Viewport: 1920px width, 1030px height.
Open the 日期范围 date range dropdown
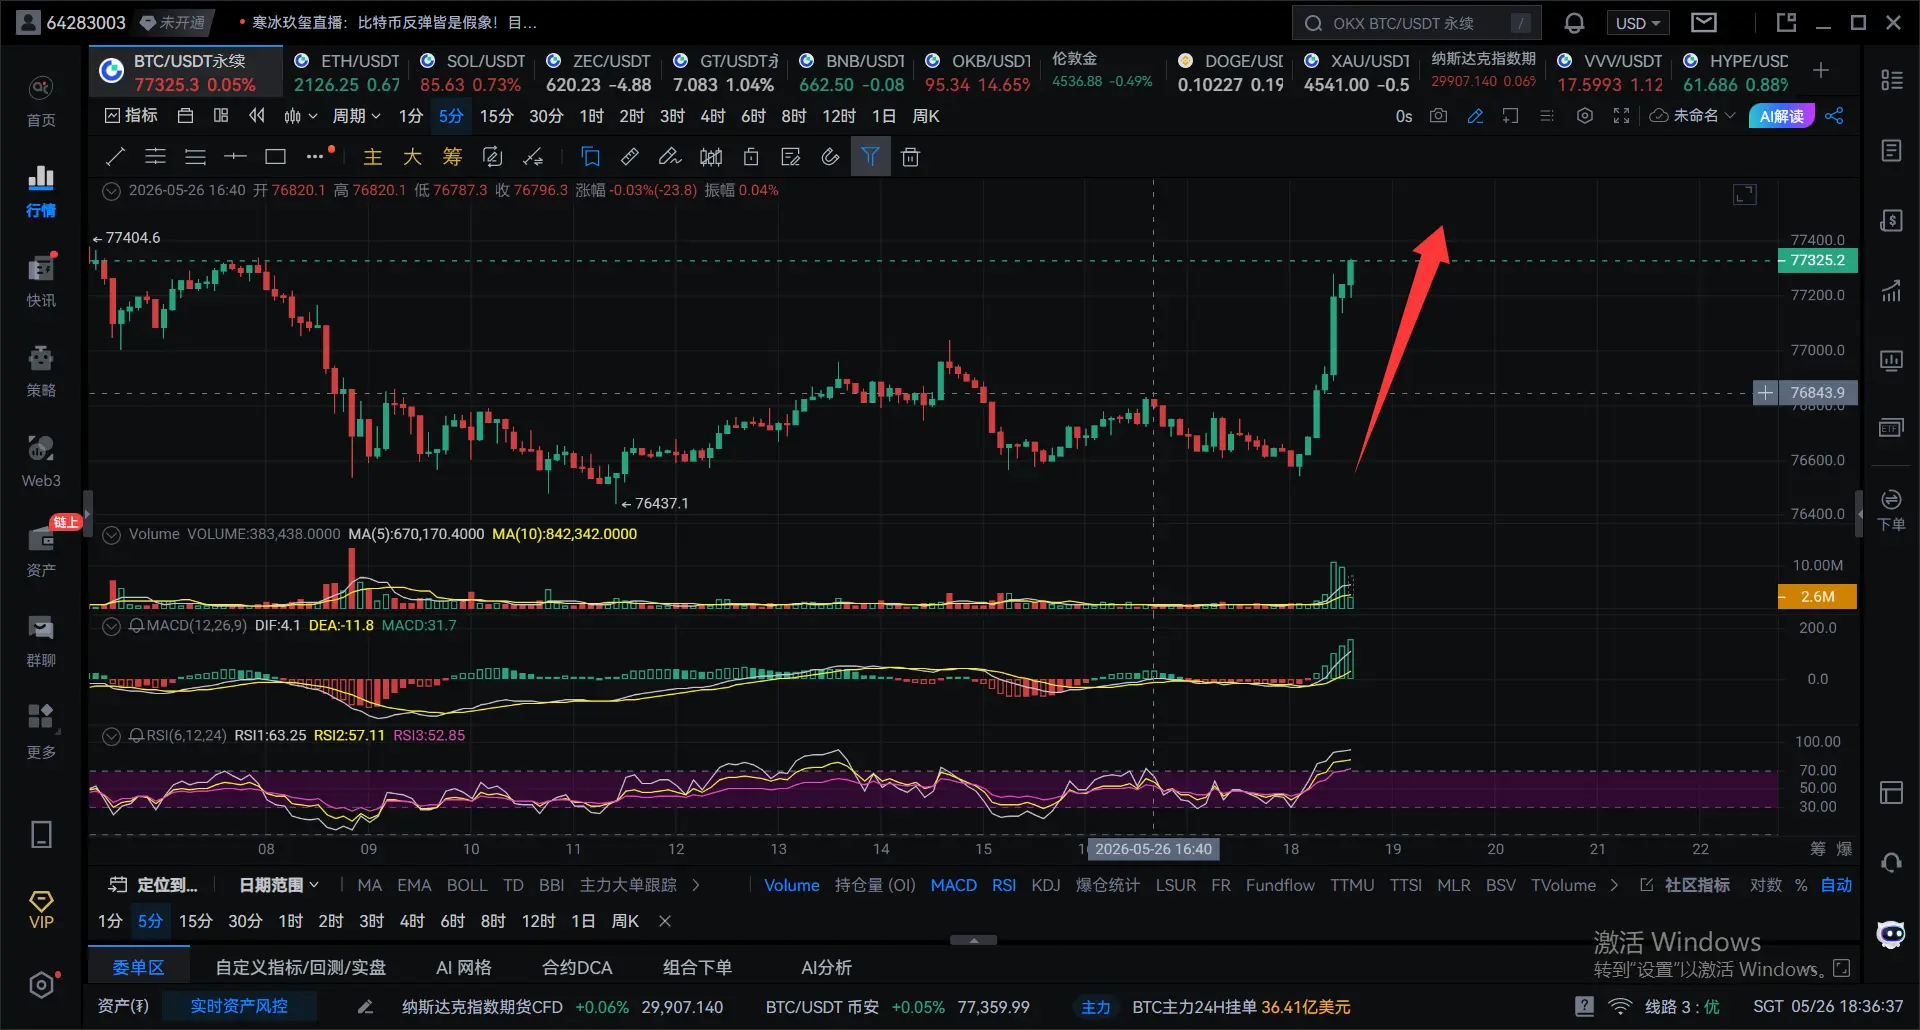click(x=279, y=885)
